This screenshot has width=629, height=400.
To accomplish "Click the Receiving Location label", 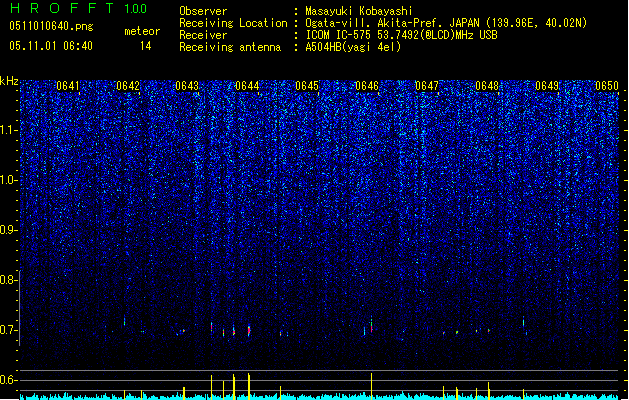I will (233, 23).
